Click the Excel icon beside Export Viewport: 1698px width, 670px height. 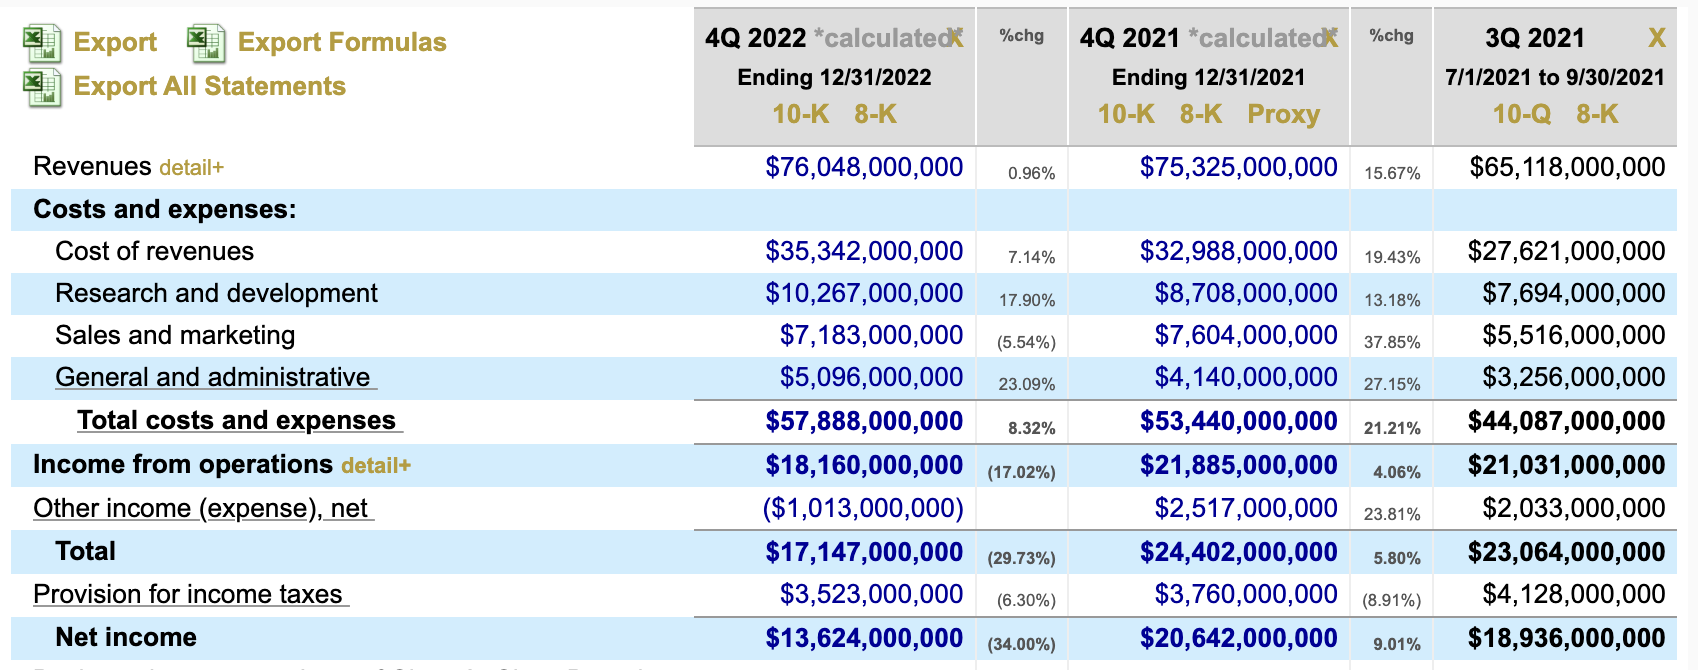point(42,43)
